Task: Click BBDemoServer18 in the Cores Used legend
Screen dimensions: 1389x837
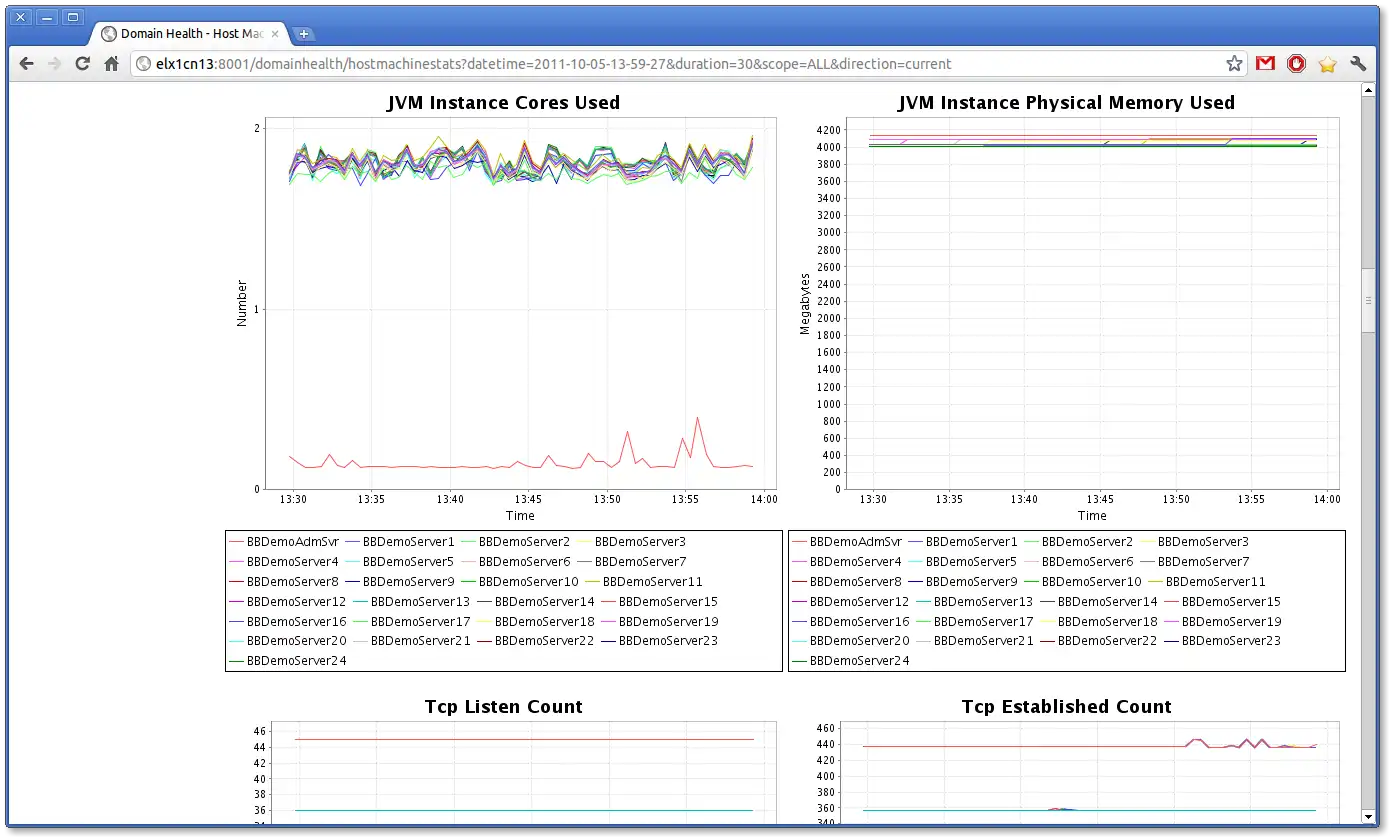Action: tap(544, 621)
